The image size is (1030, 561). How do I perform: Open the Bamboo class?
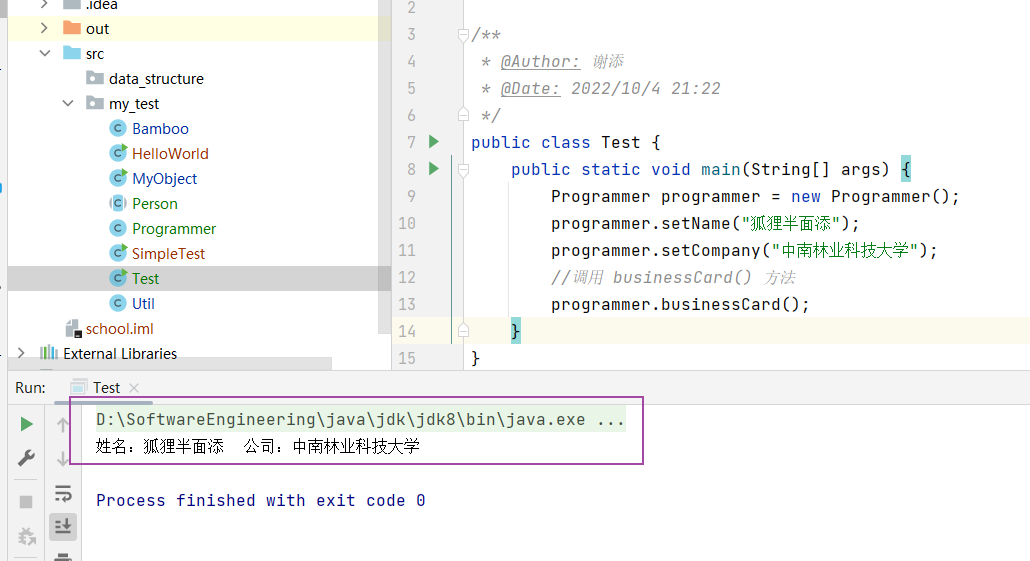click(x=160, y=129)
